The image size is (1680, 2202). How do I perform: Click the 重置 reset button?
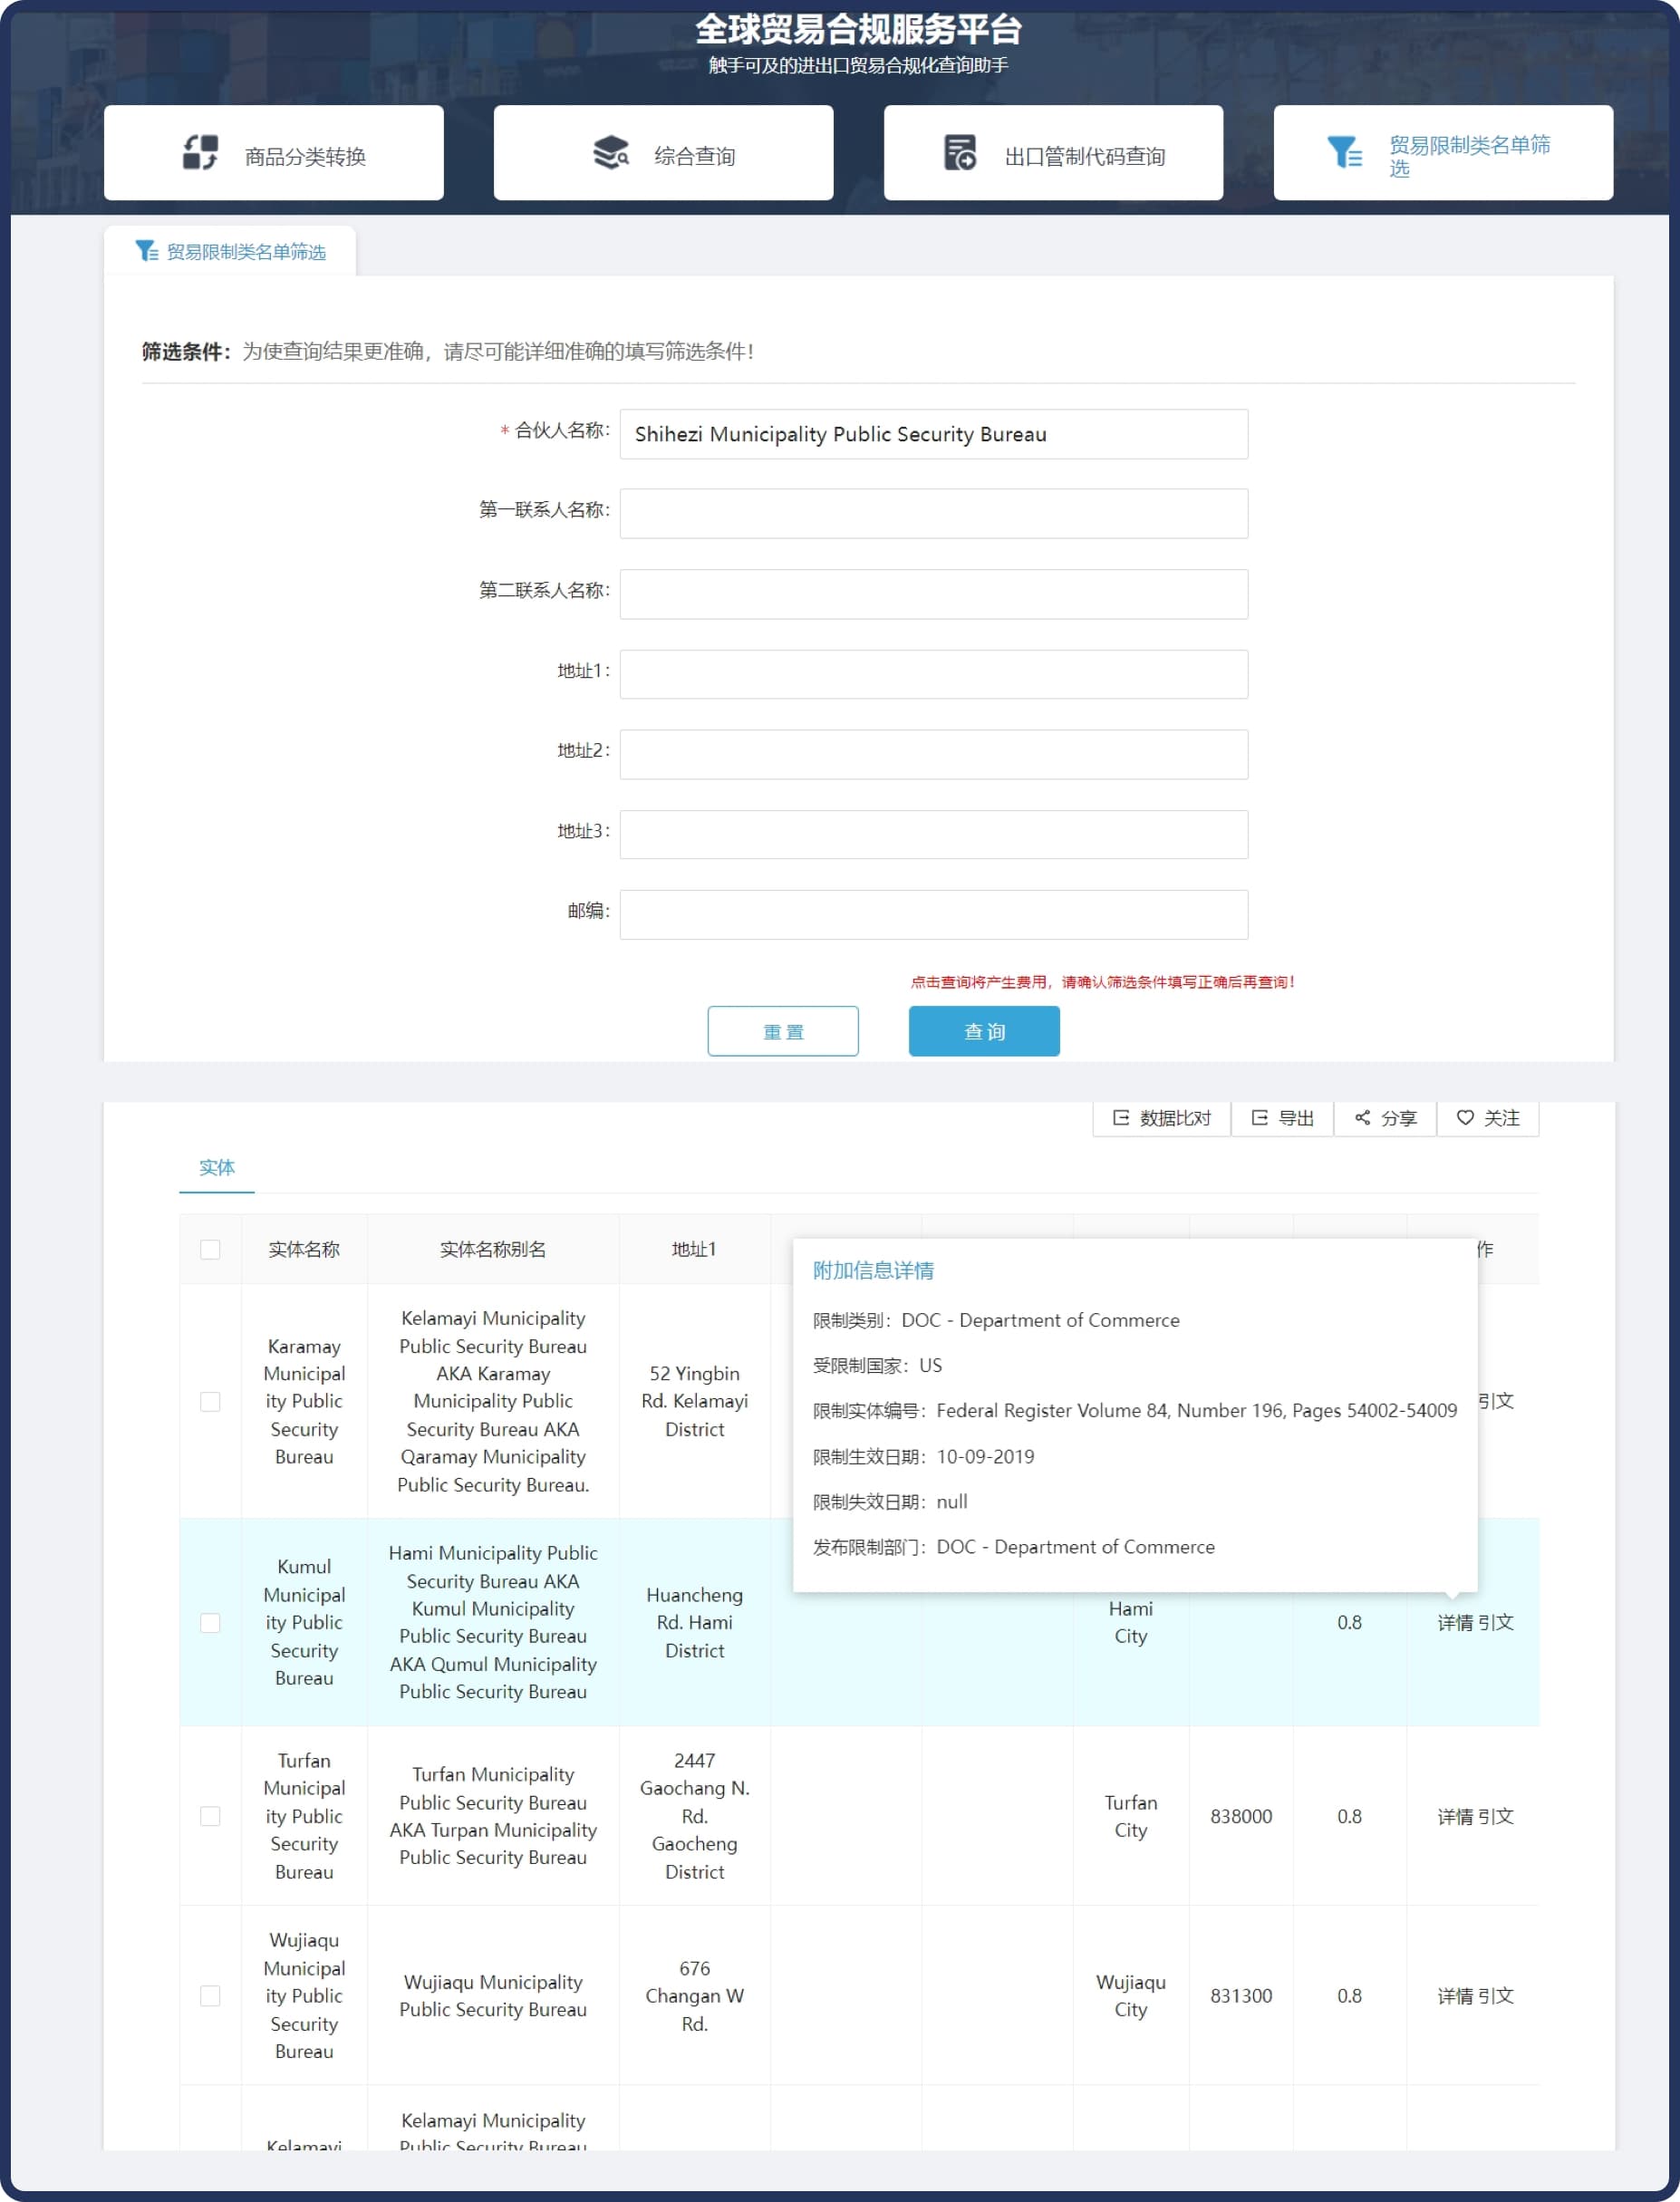click(x=783, y=1031)
